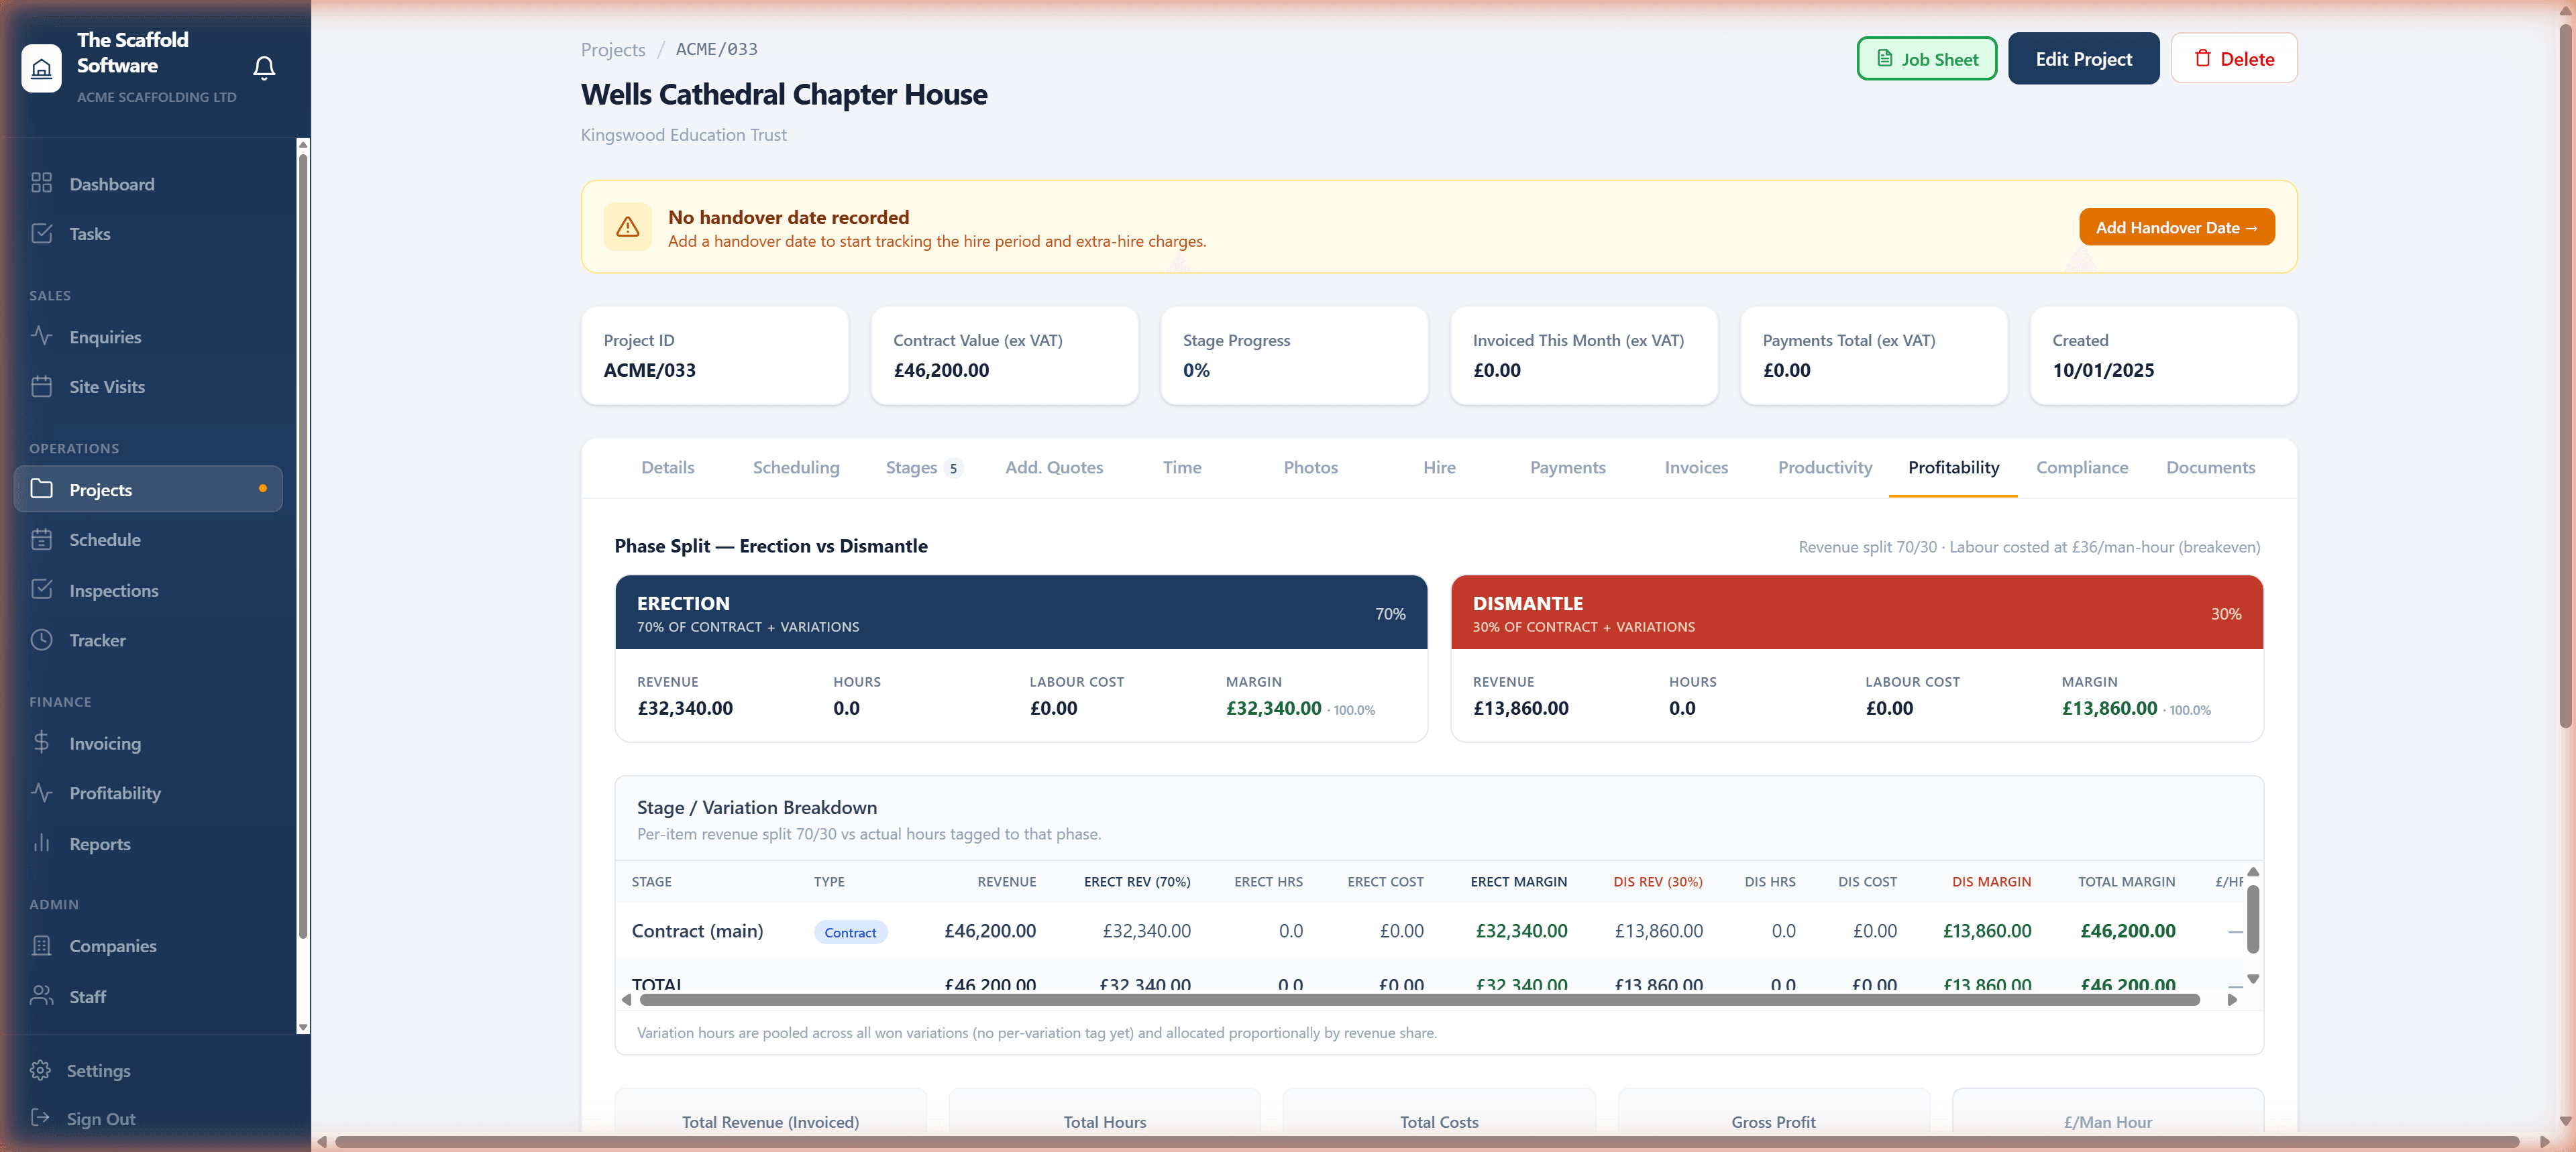Open the Details tab
Image resolution: width=2576 pixels, height=1152 pixels.
coord(667,467)
